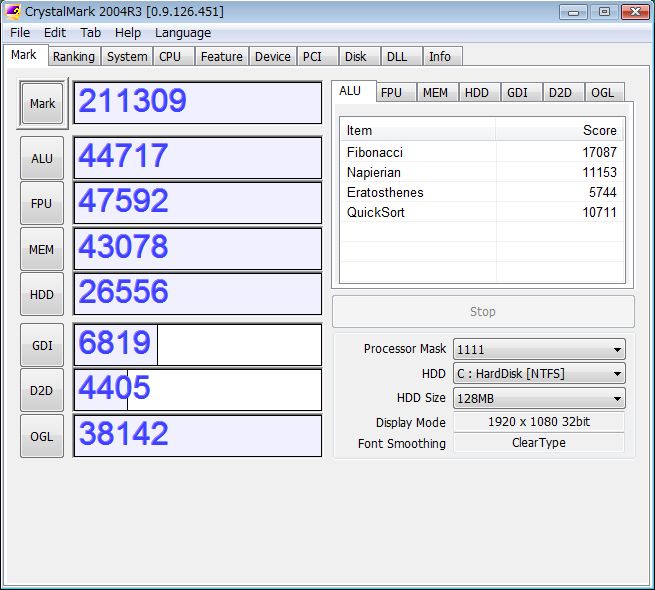The image size is (655, 590).
Task: Show the HDD results sub-tab
Action: (x=479, y=92)
